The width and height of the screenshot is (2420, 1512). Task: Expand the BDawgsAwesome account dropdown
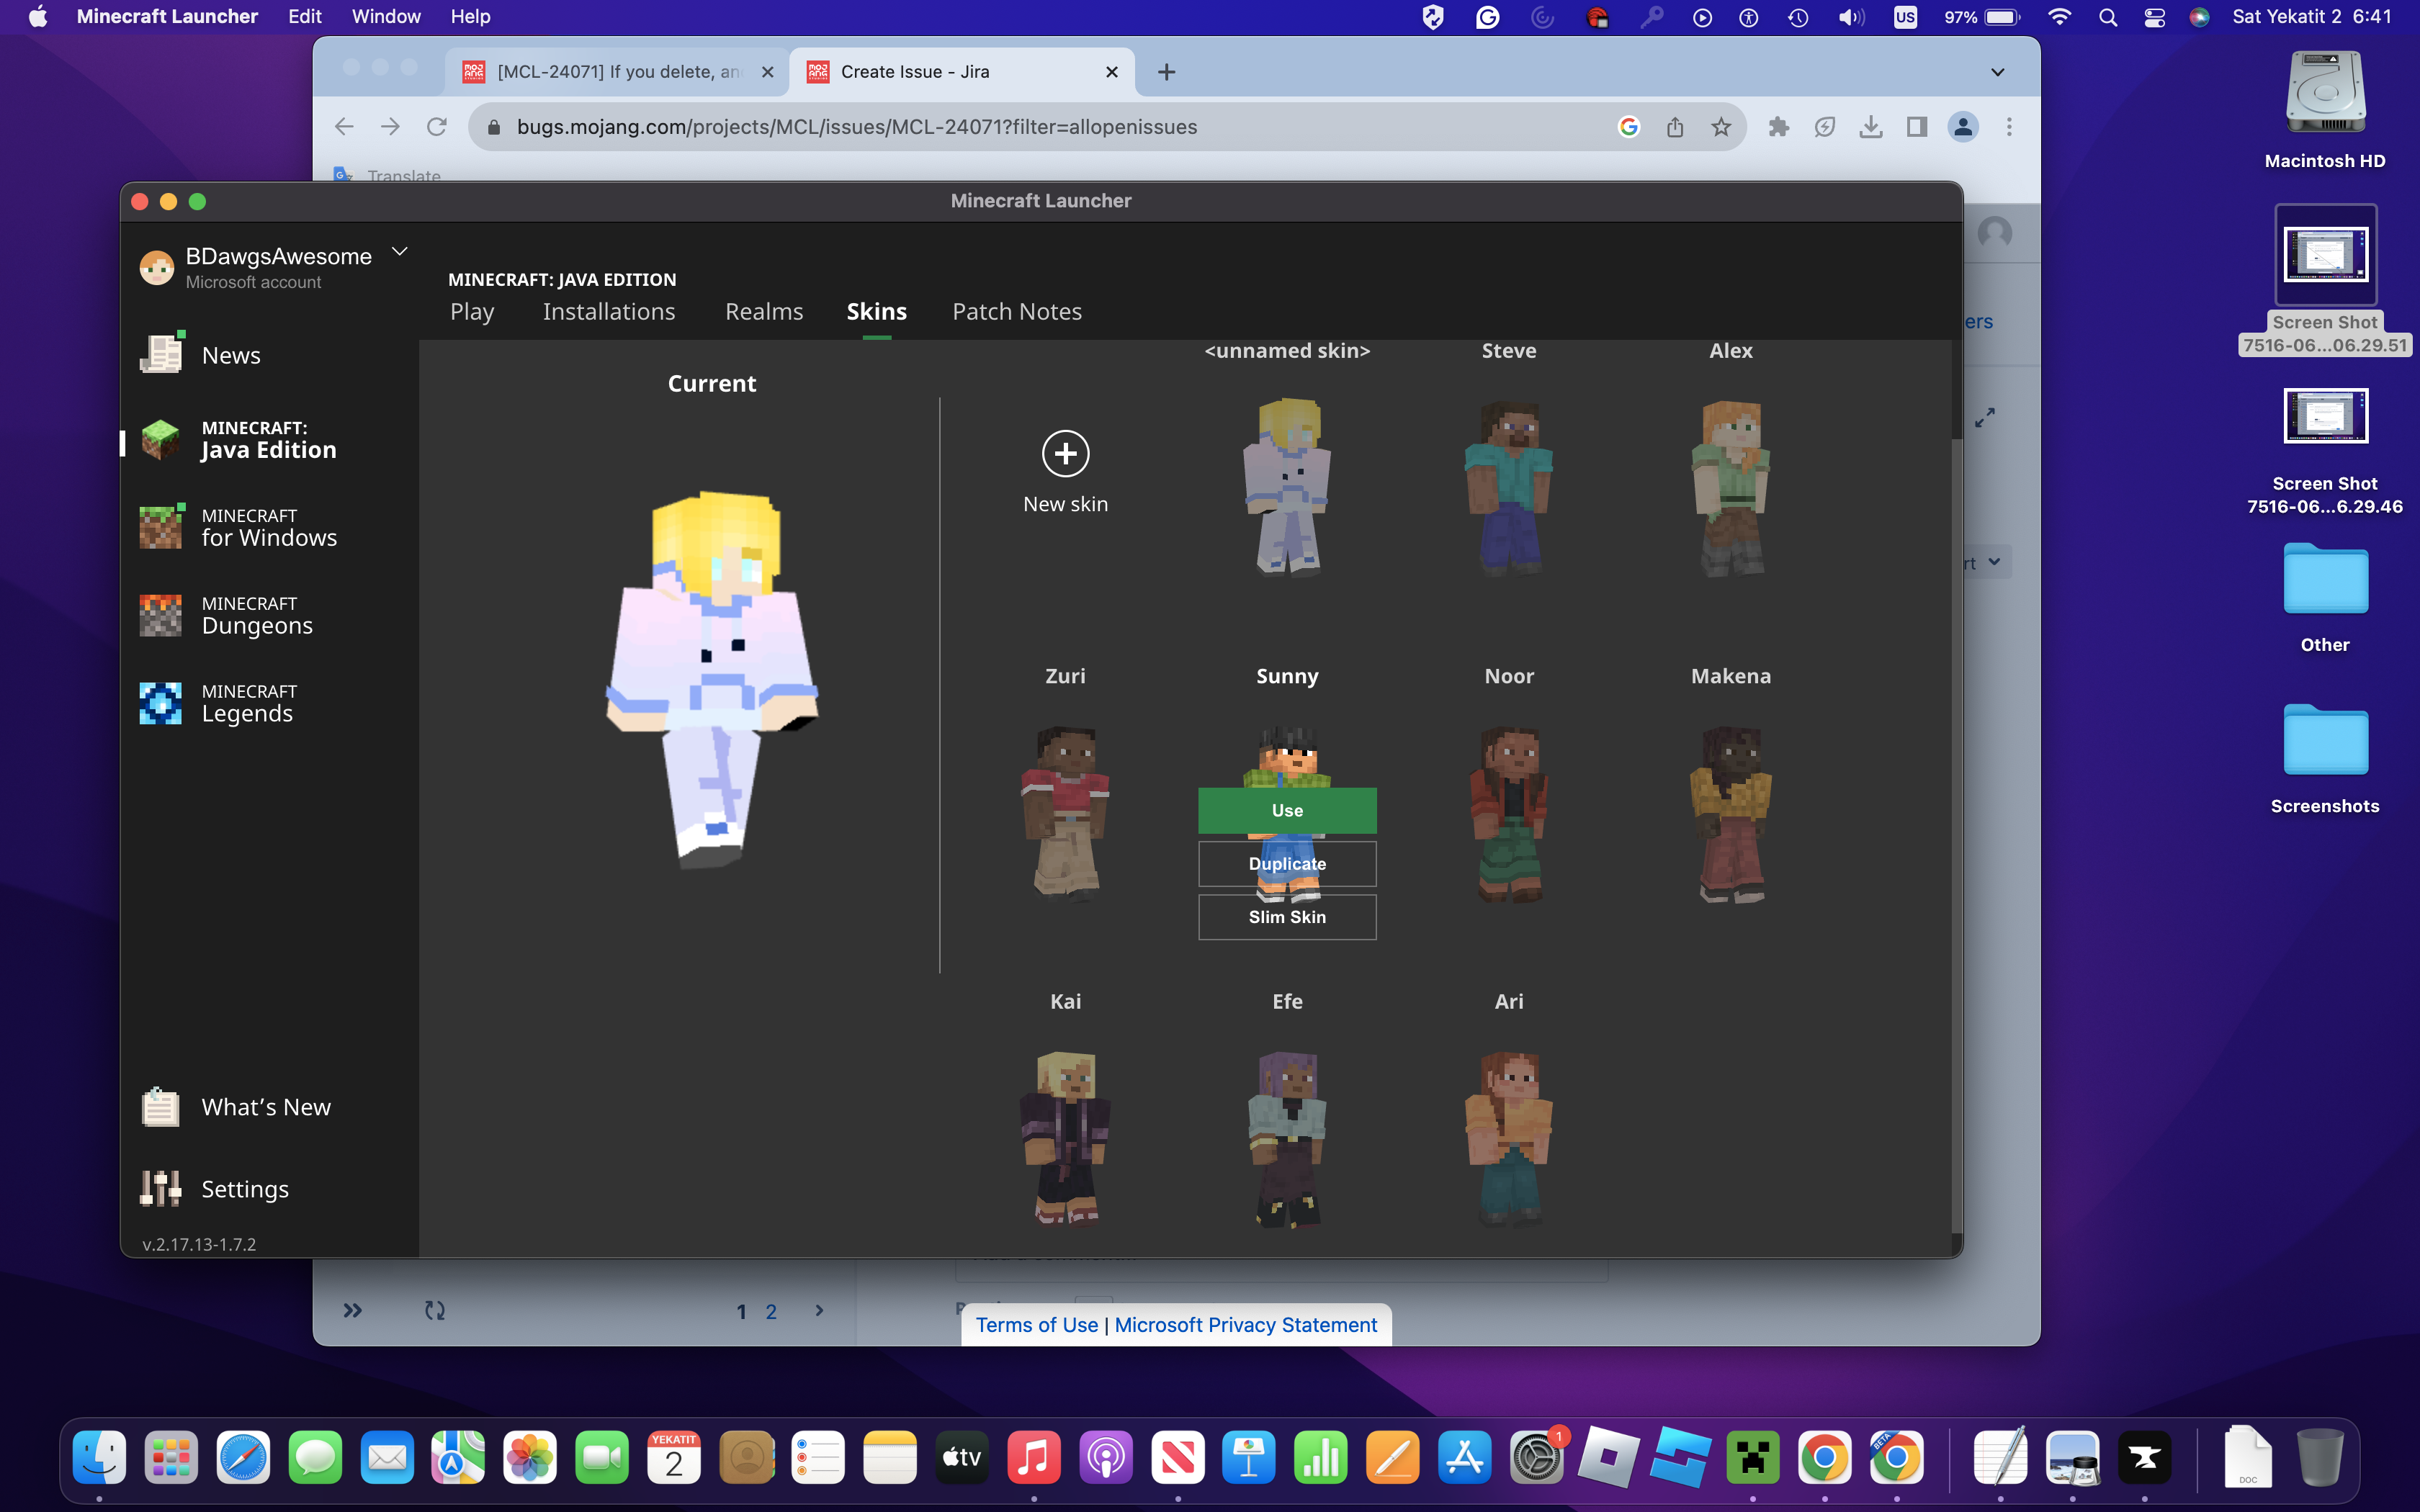400,252
